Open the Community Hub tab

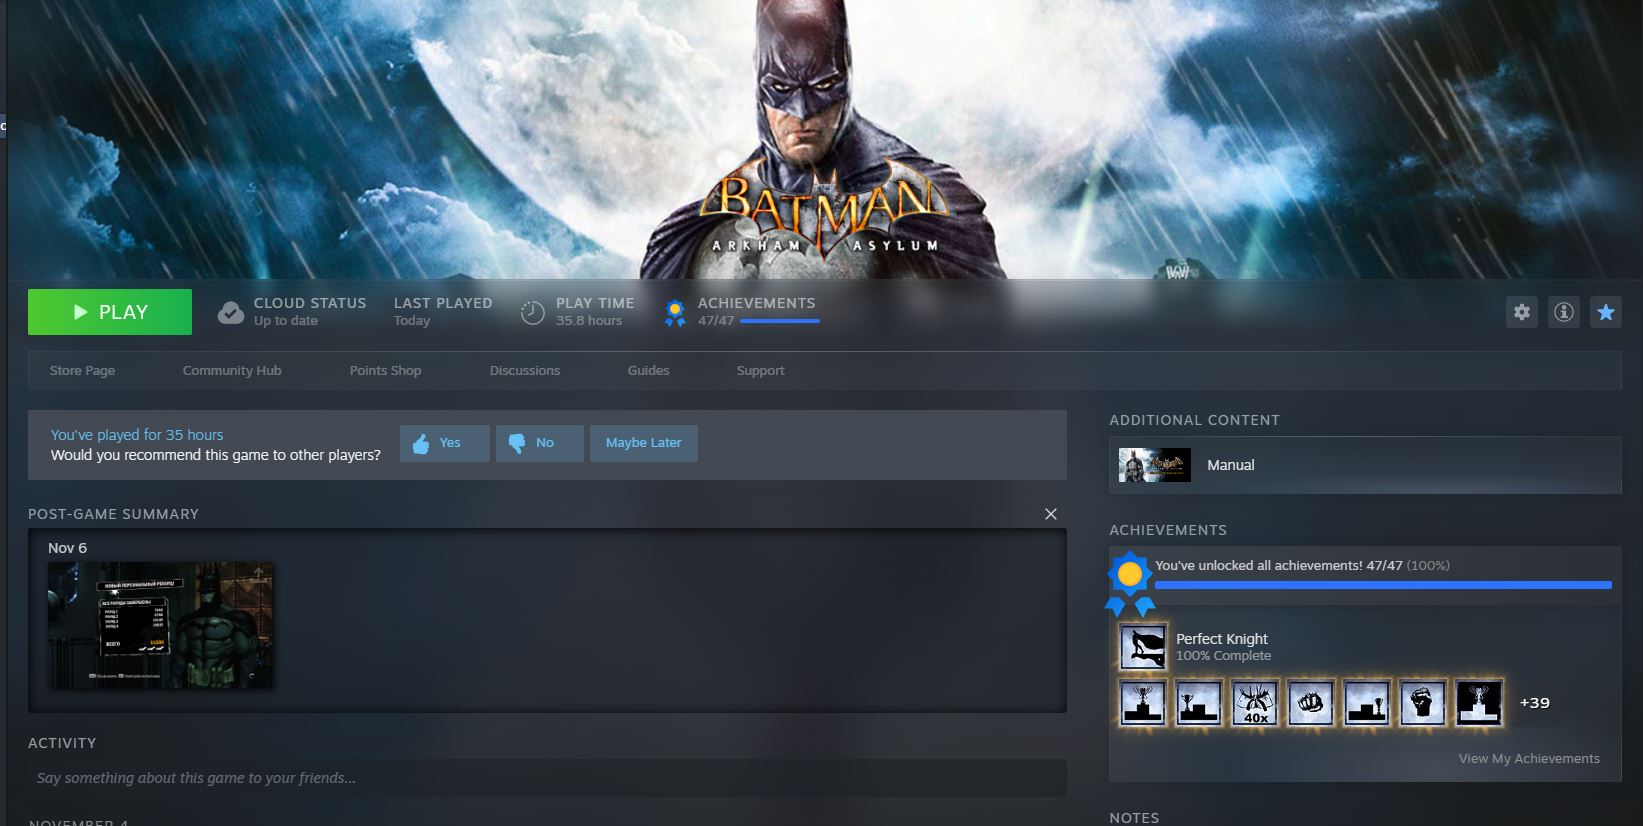232,370
